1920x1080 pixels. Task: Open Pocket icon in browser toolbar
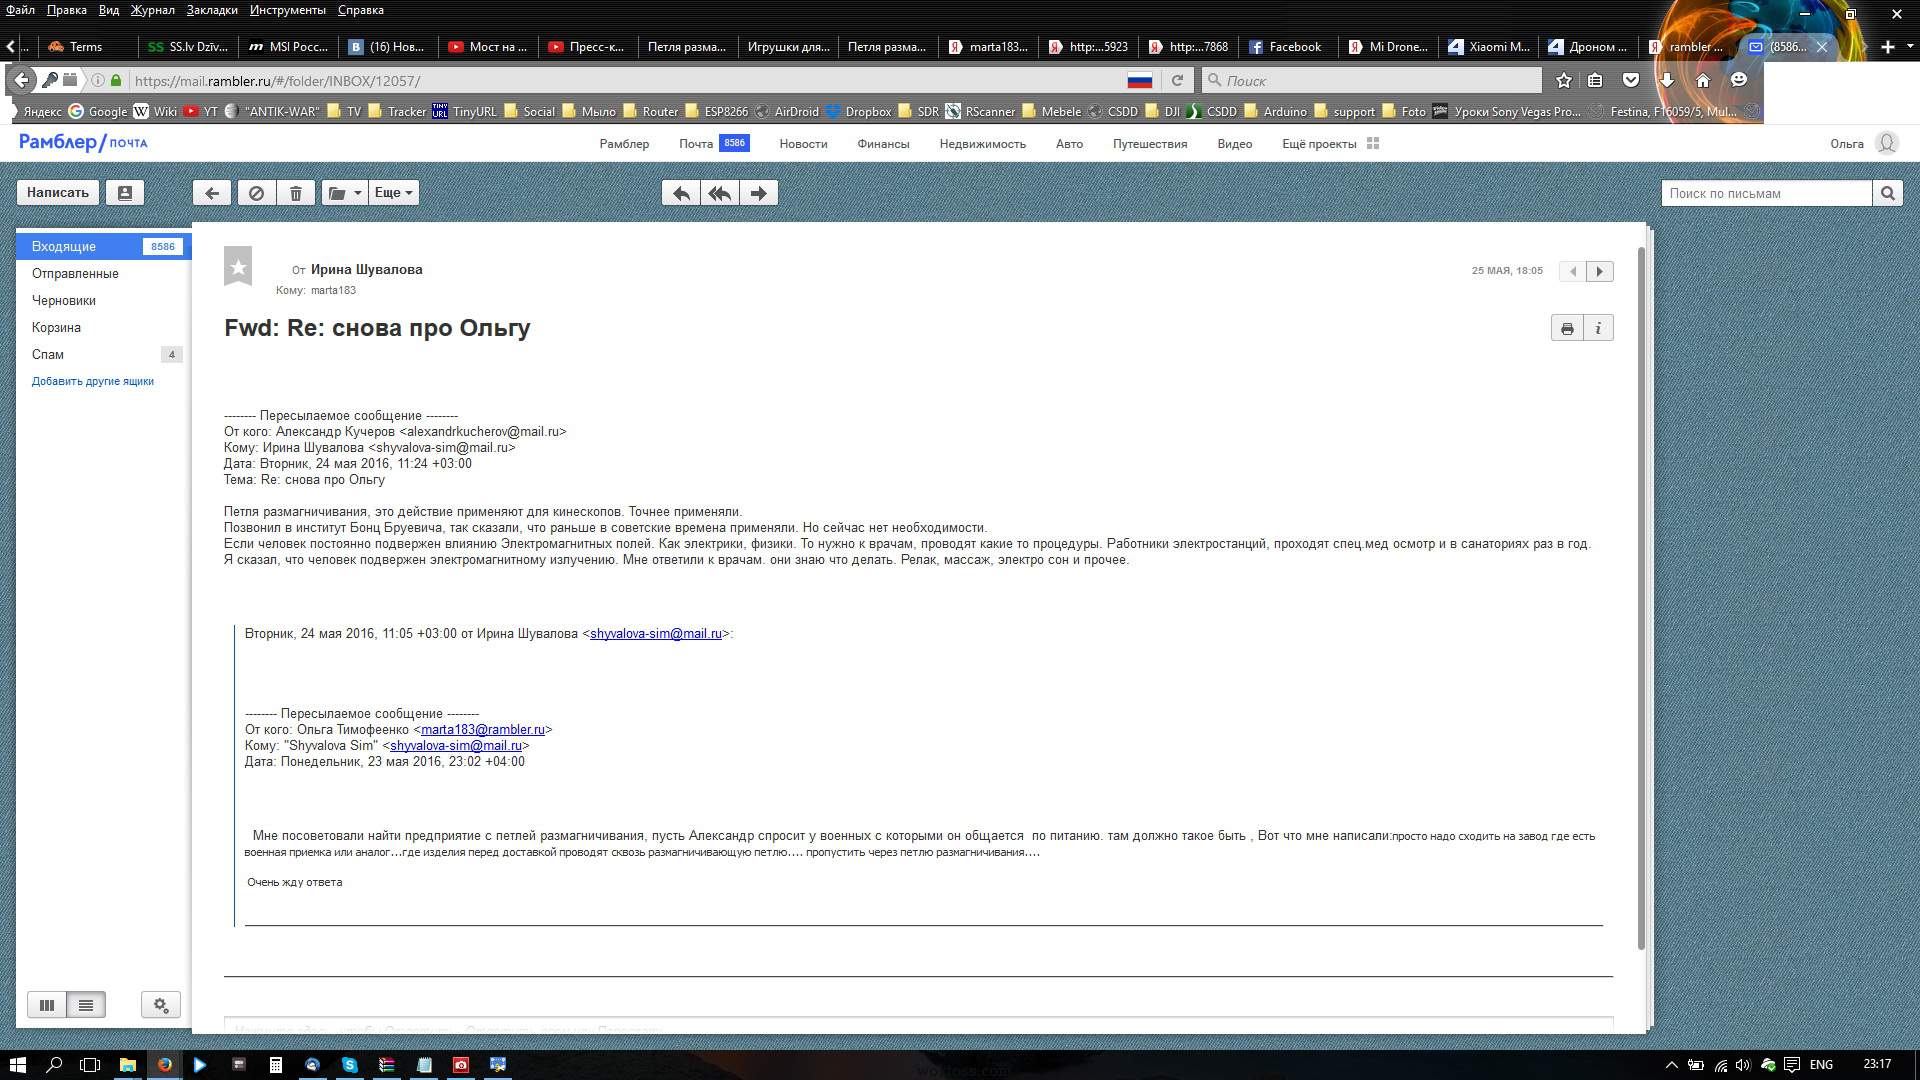coord(1631,80)
